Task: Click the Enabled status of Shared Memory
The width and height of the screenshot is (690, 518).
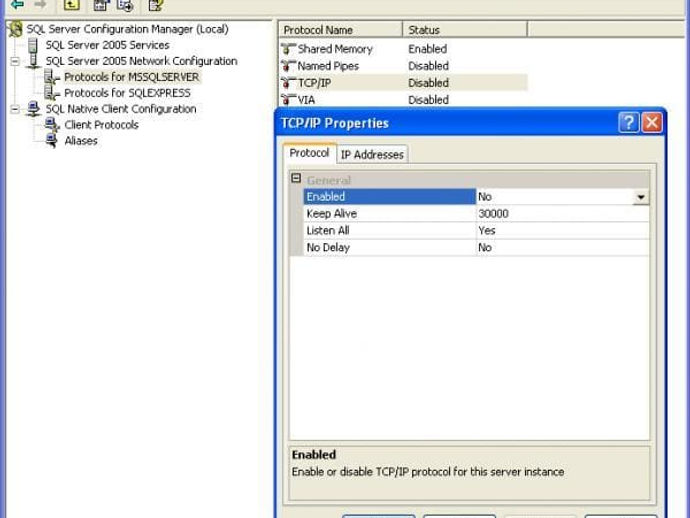Action: pos(428,49)
